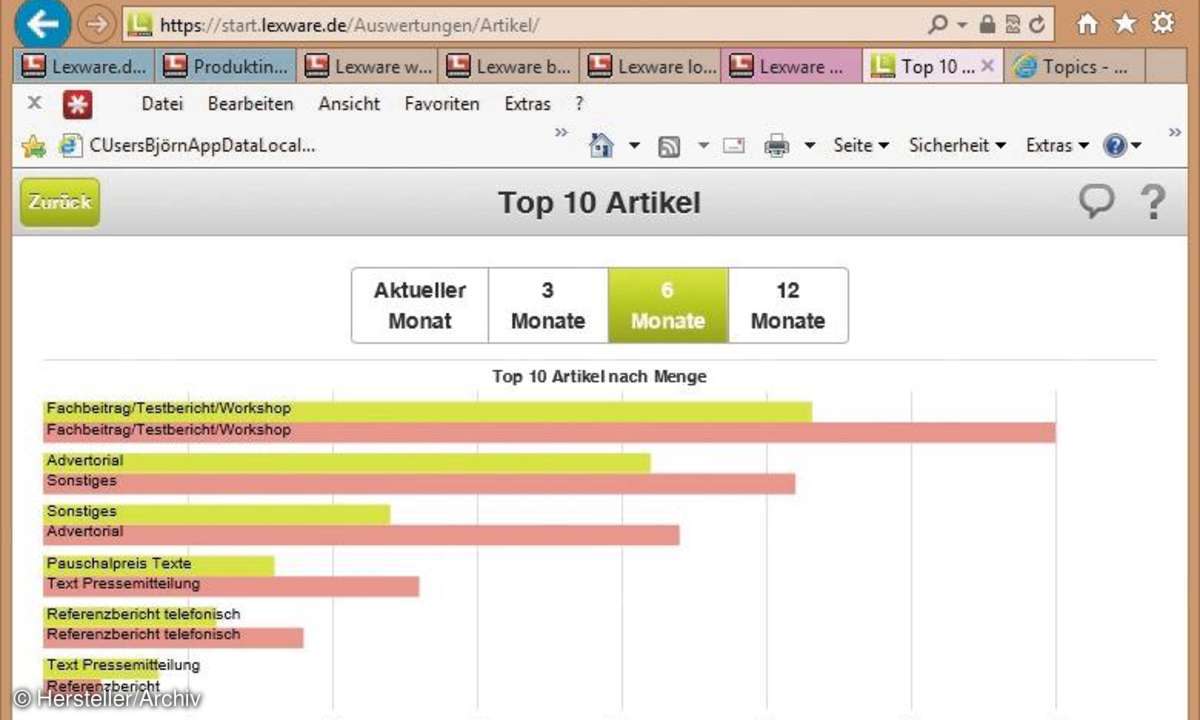Open the Extras menu in menu bar
Screen dimensions: 1200x720
click(x=527, y=103)
